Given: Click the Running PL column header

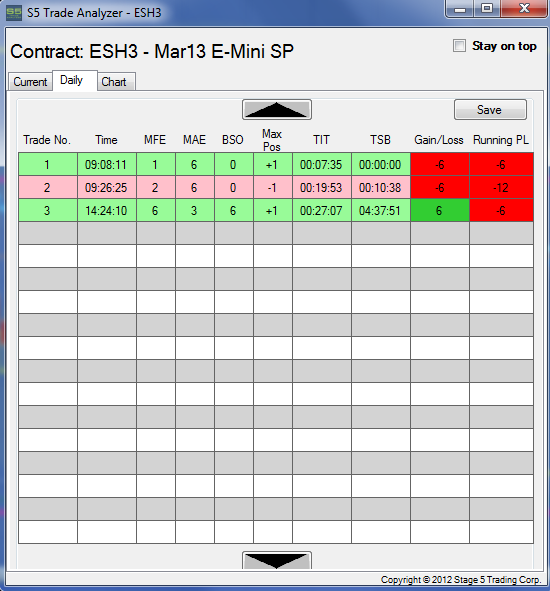Looking at the screenshot, I should [x=501, y=140].
